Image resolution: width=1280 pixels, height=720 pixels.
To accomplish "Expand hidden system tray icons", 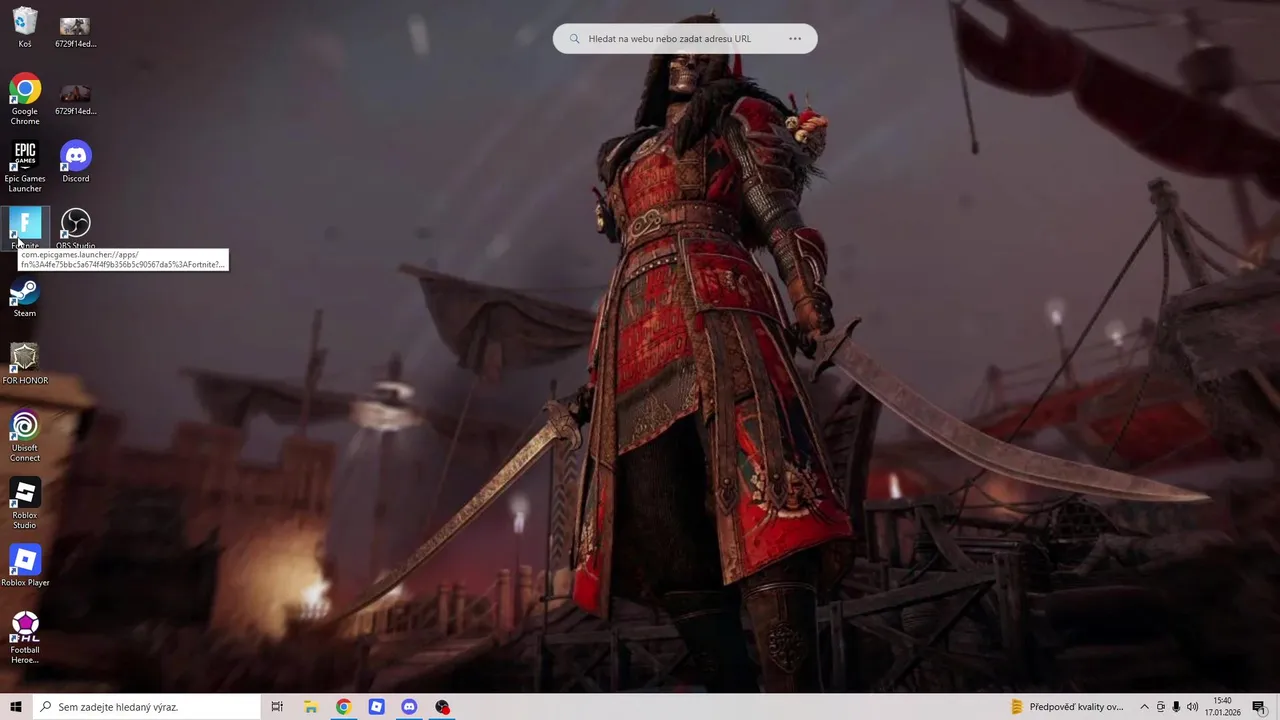I will pos(1145,707).
